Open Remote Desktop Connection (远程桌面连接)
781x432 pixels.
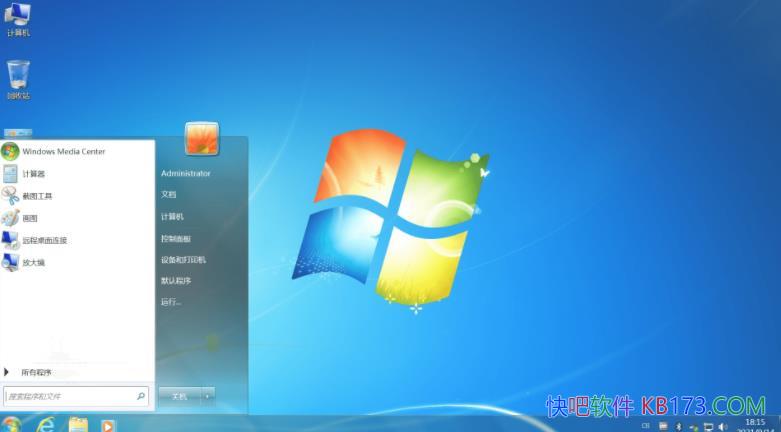45,240
